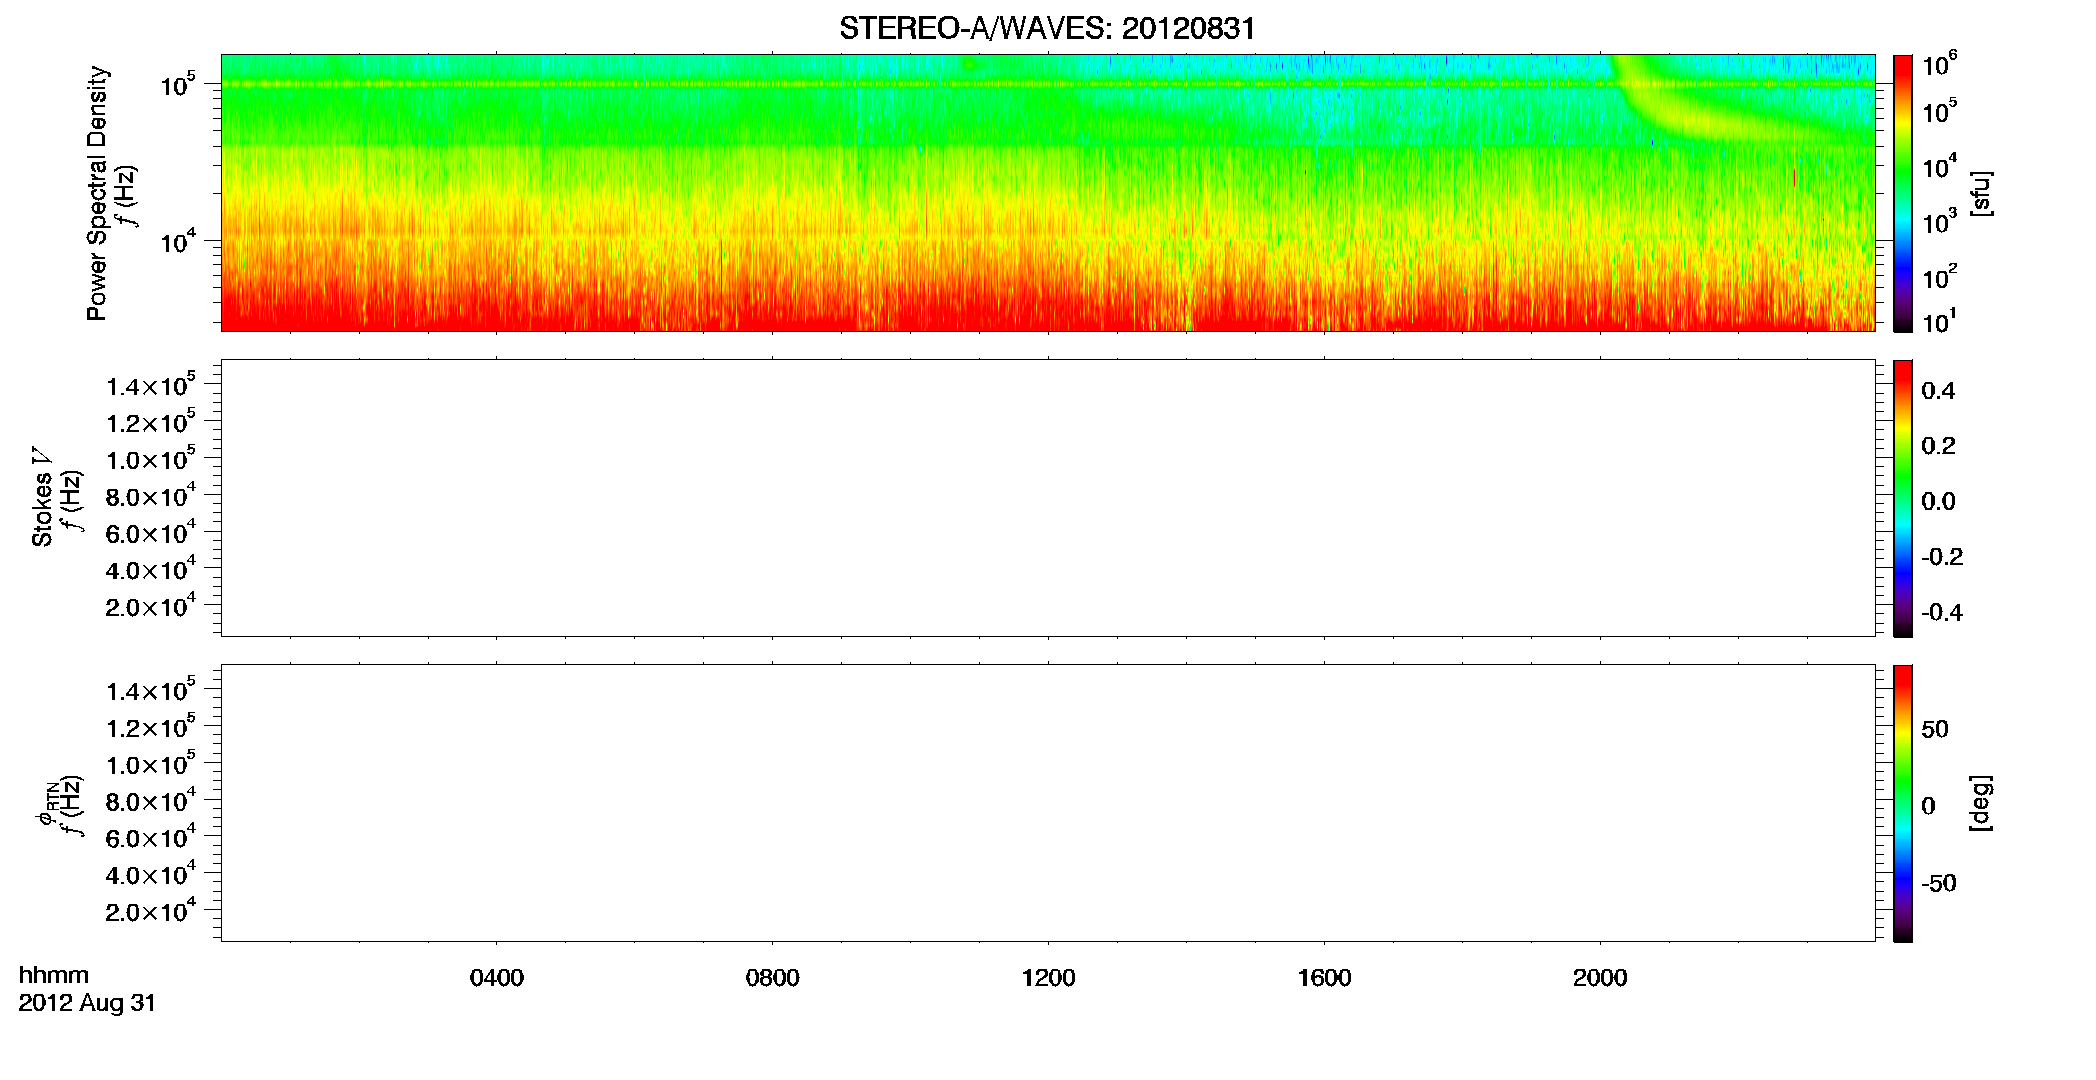
Task: Click the deg unit label on bottom colorbar
Action: coord(1981,803)
